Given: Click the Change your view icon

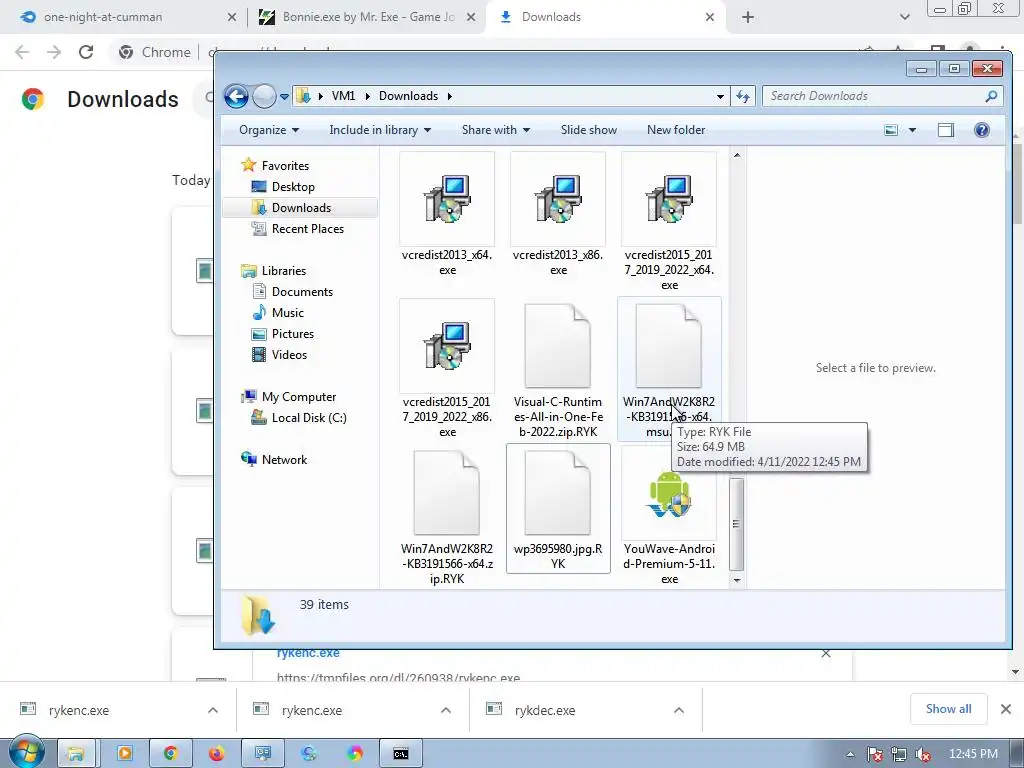Looking at the screenshot, I should (x=891, y=130).
